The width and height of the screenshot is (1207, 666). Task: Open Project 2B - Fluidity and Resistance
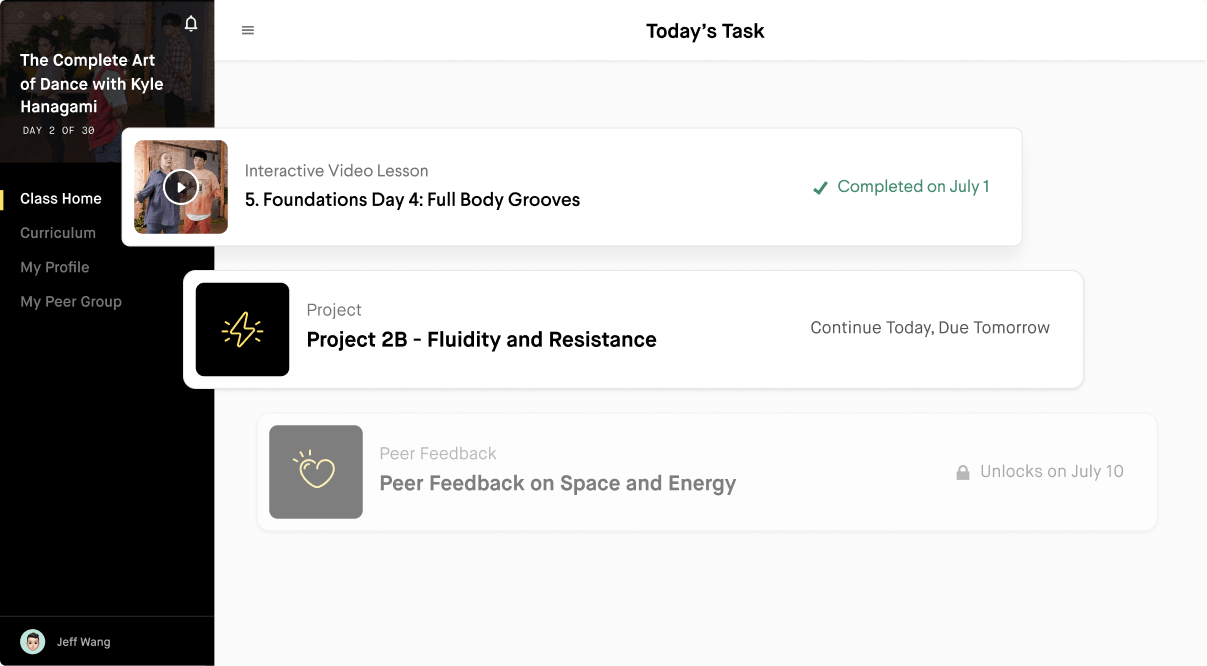(481, 340)
